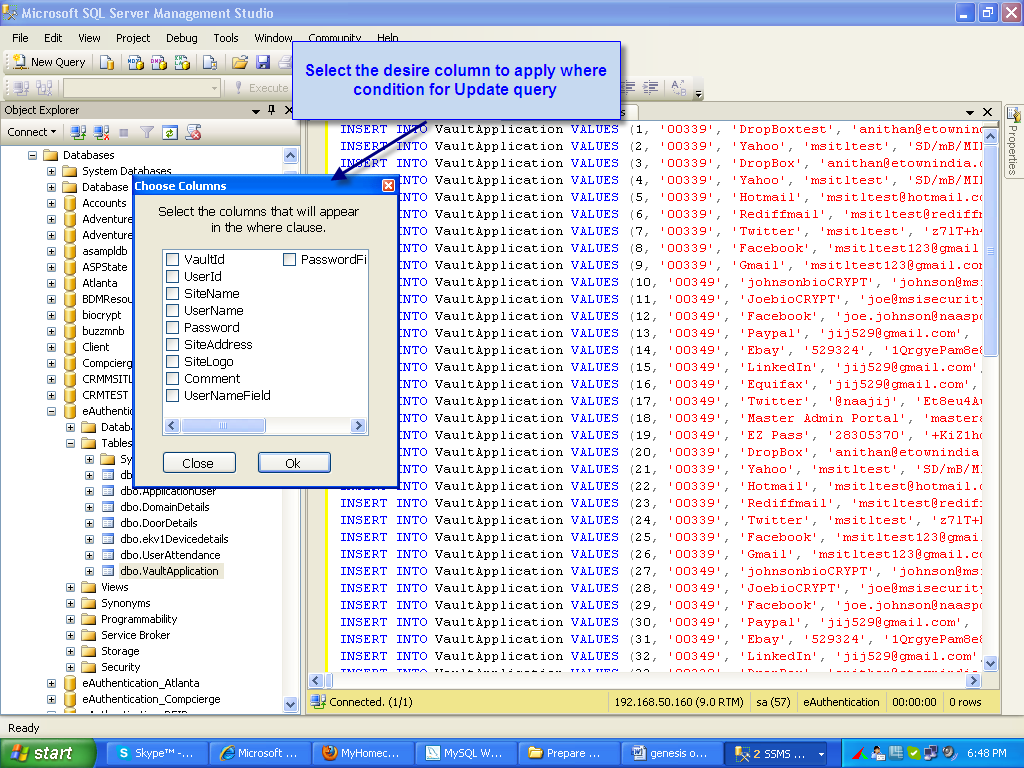
Task: Open the available databases combo box
Action: [x=142, y=88]
